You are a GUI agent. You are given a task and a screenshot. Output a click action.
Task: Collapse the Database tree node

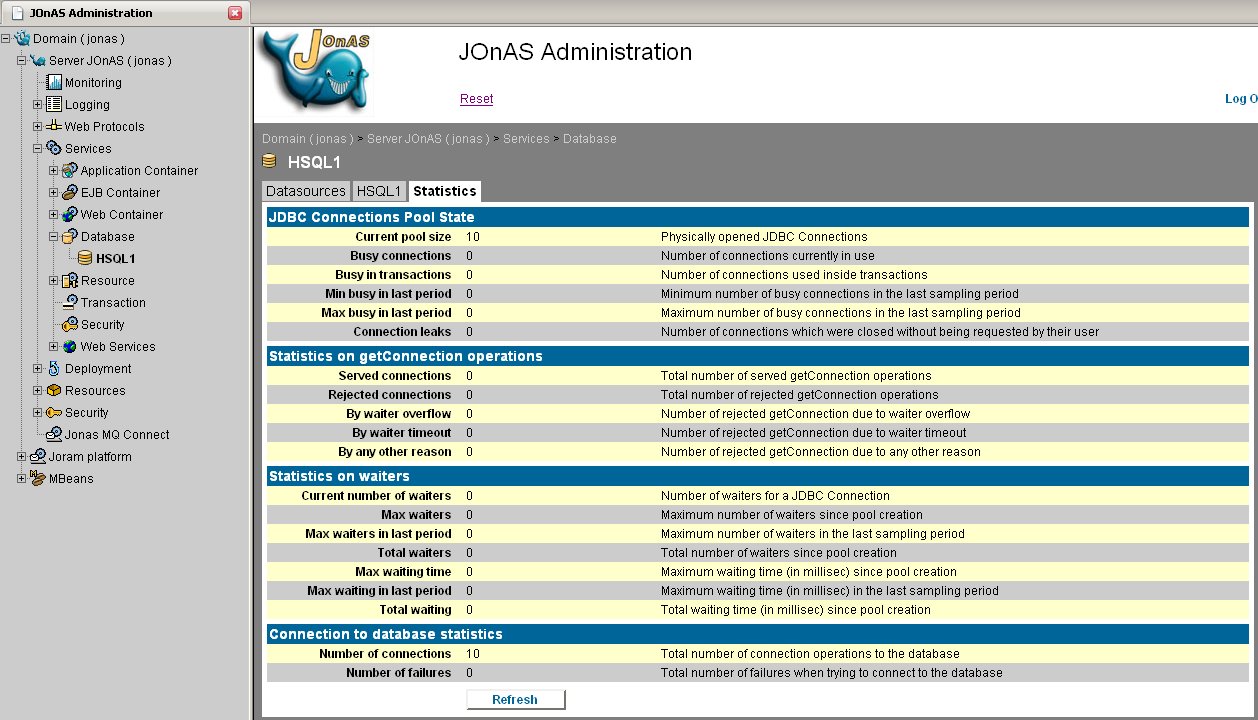54,237
